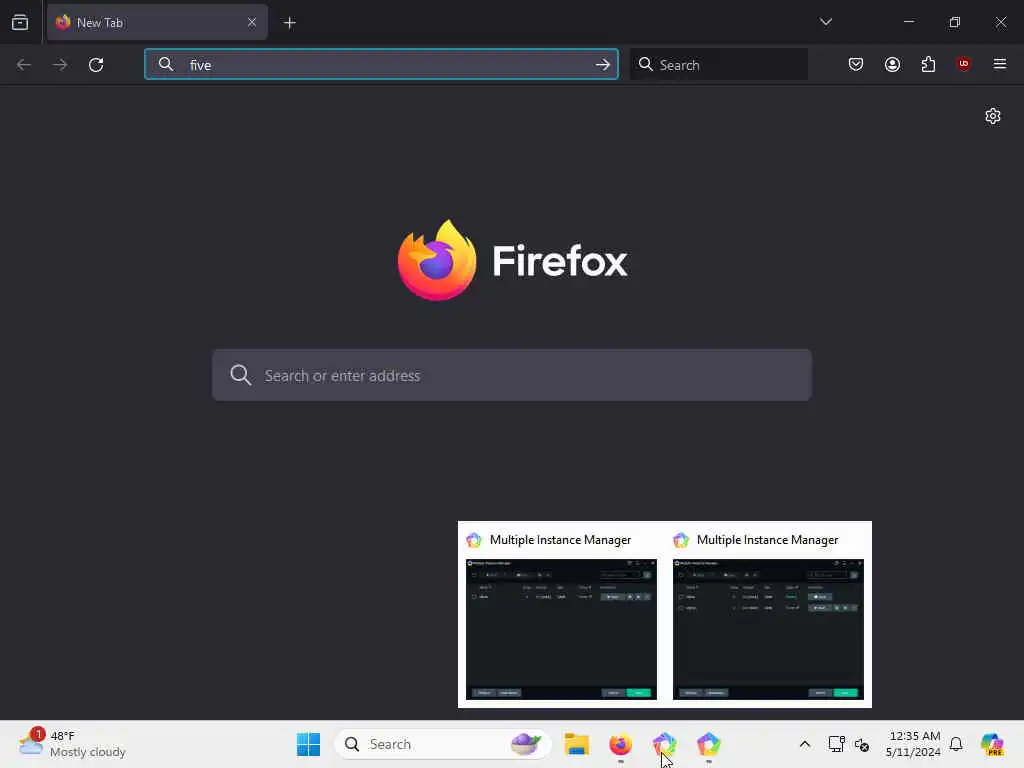Reload the current page

pos(96,65)
